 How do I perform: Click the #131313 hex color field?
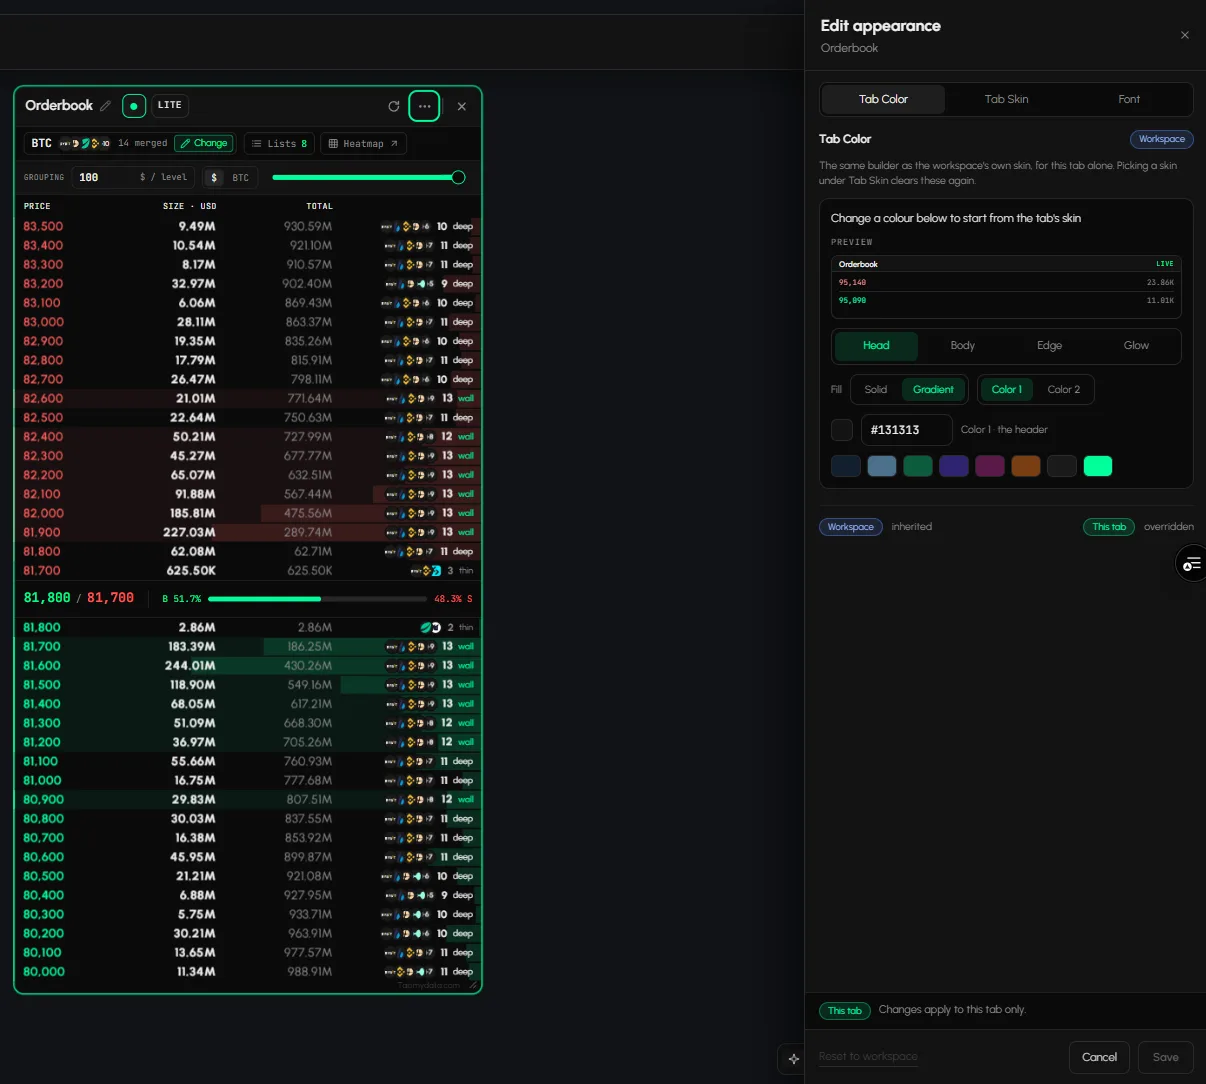click(906, 430)
